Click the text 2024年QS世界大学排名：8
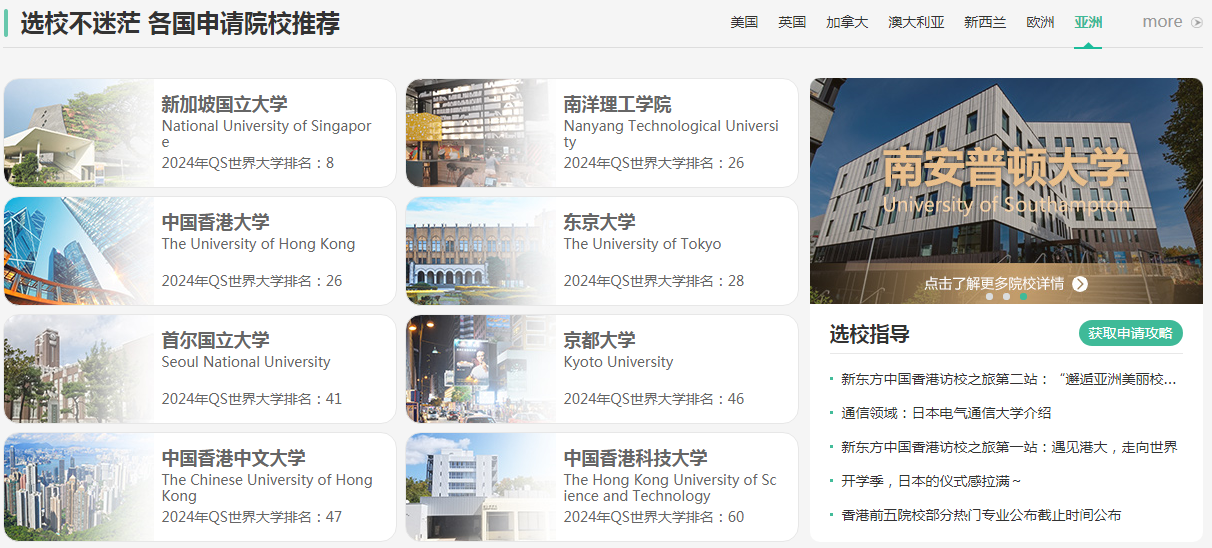 coord(248,163)
